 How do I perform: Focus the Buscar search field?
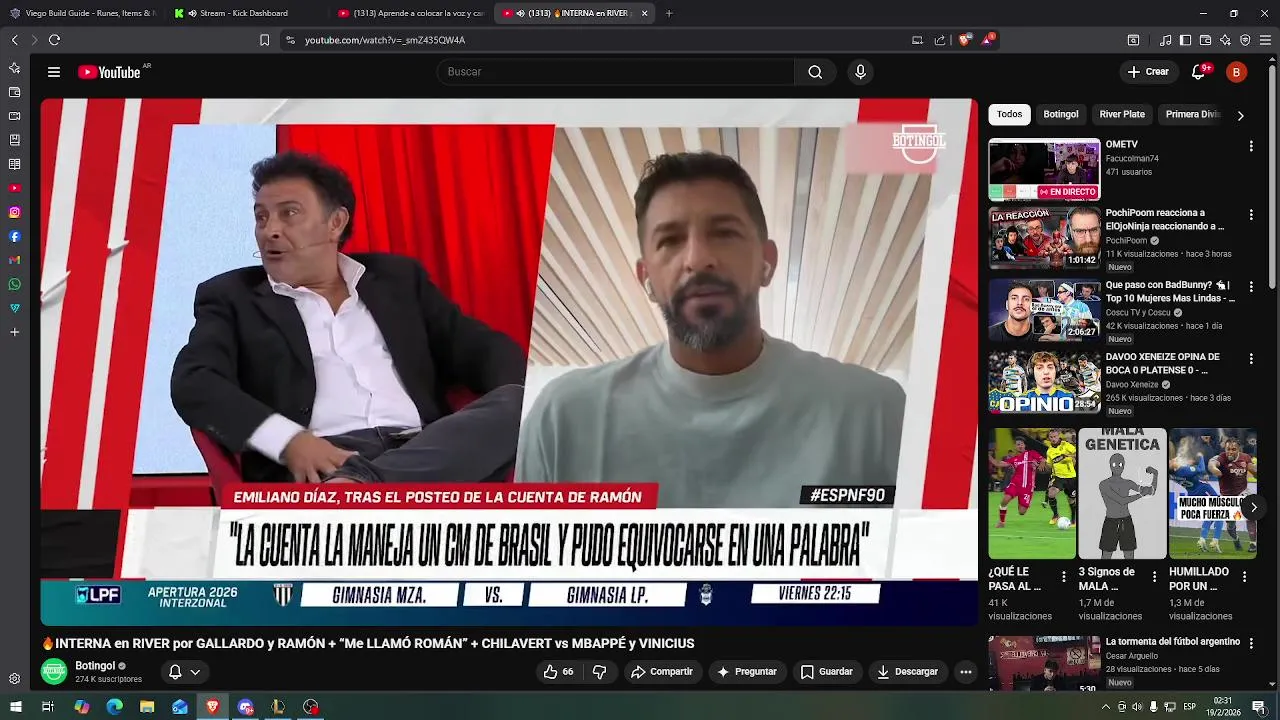pyautogui.click(x=615, y=72)
